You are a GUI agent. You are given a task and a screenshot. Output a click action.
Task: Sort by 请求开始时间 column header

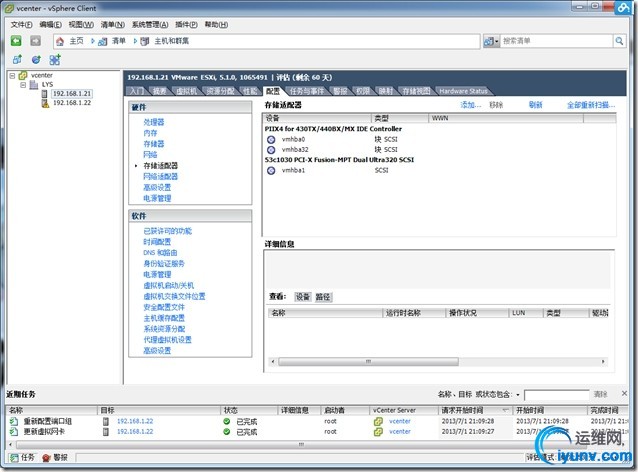[475, 410]
